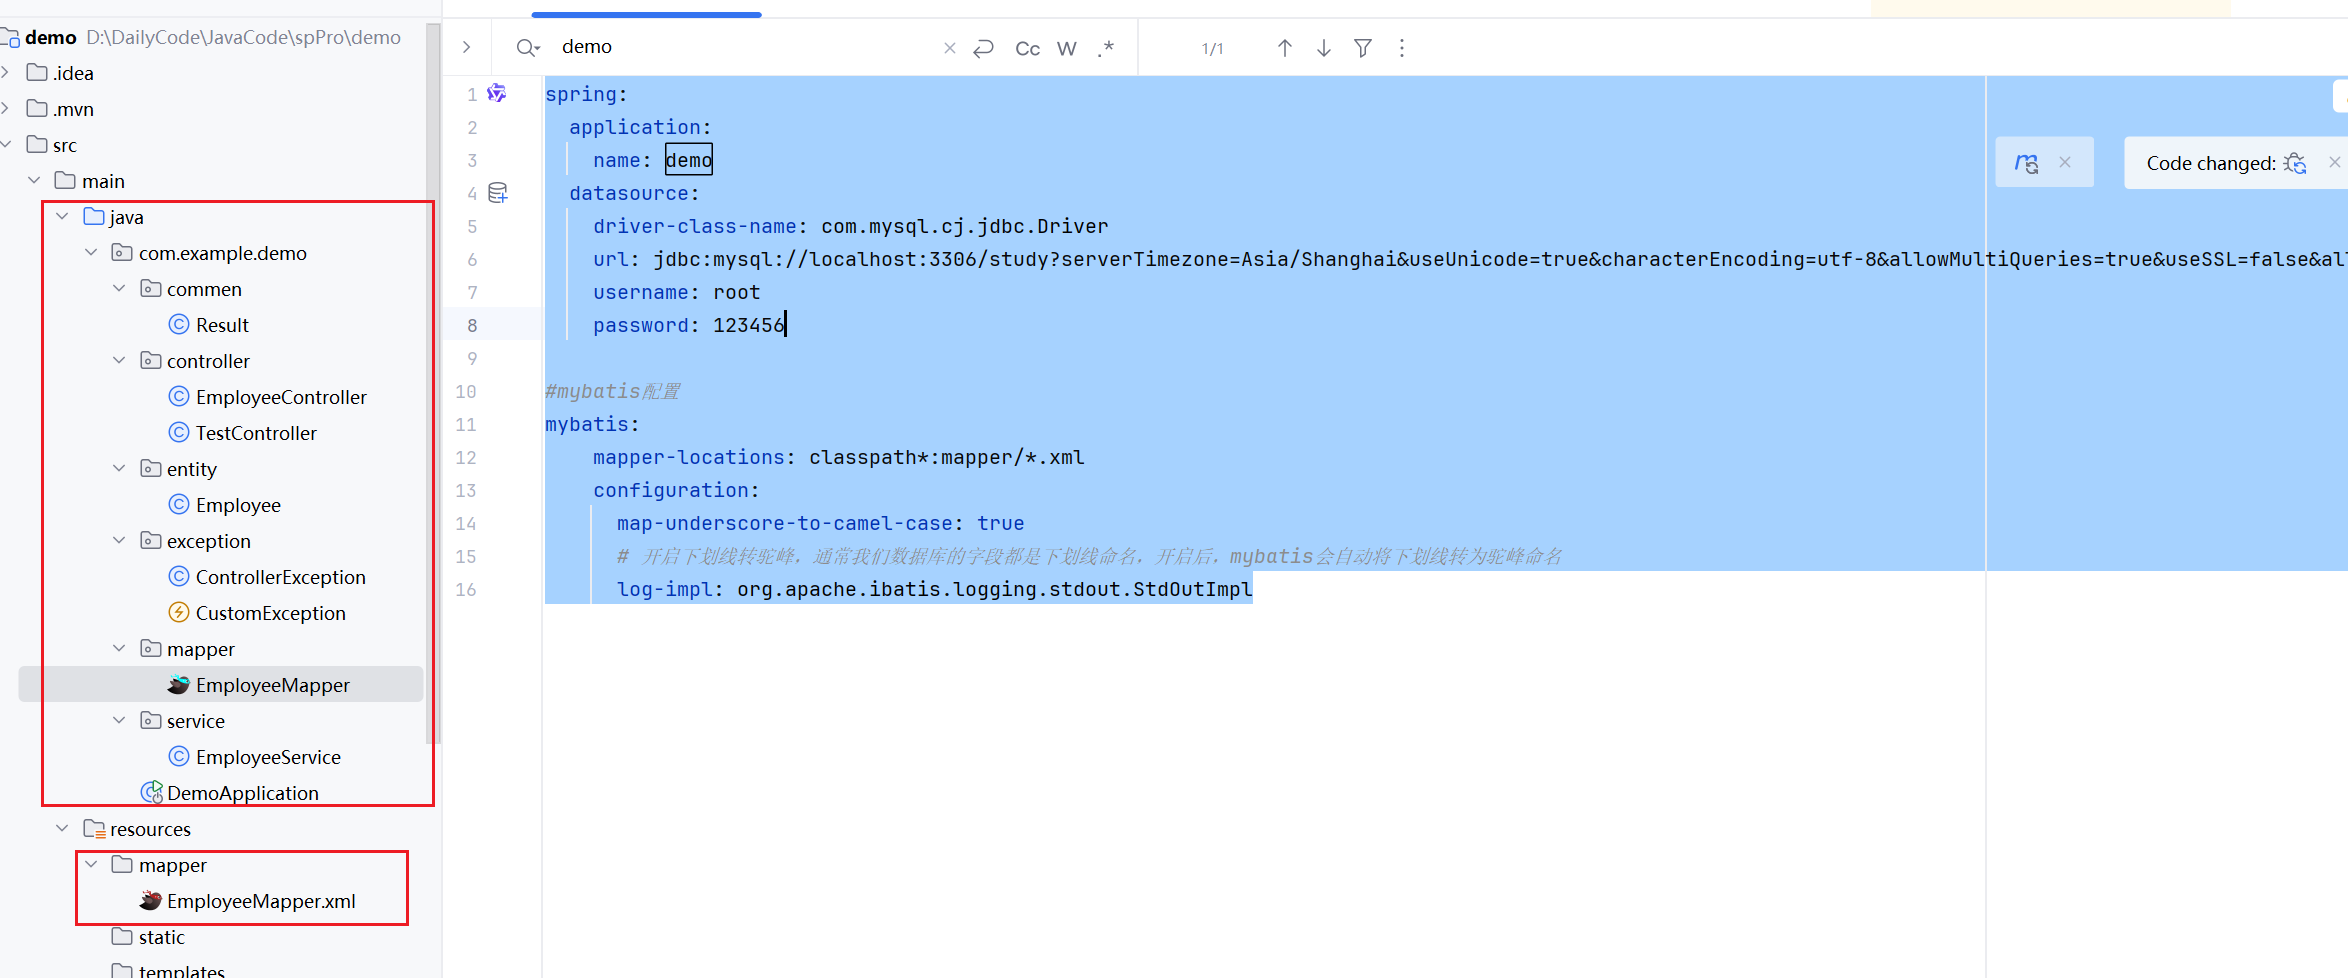Toggle Words (W) search option
Image resolution: width=2348 pixels, height=978 pixels.
pos(1067,48)
